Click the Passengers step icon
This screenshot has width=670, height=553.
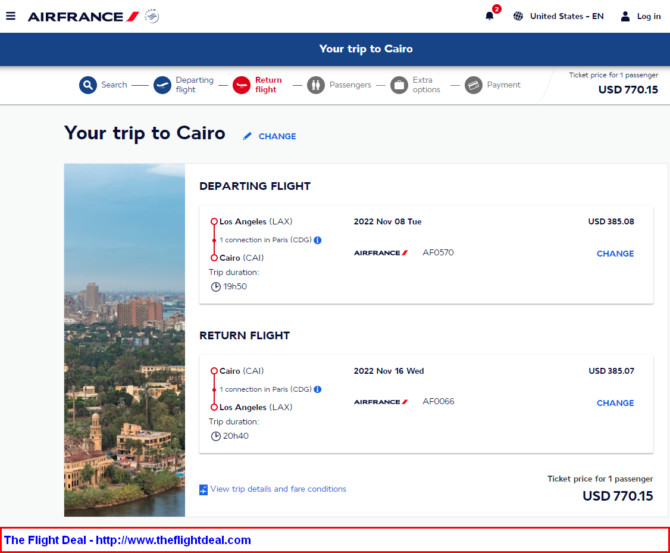(316, 85)
